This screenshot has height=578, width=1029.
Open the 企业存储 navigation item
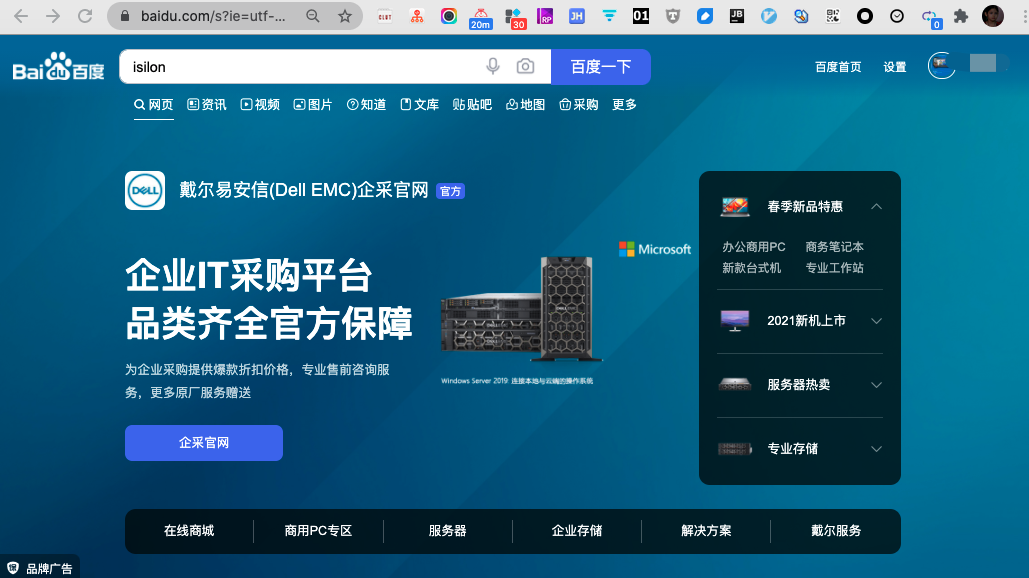click(x=576, y=531)
